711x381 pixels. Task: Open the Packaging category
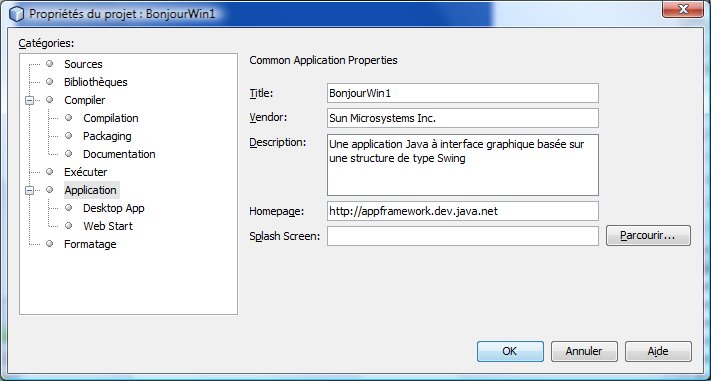(107, 136)
